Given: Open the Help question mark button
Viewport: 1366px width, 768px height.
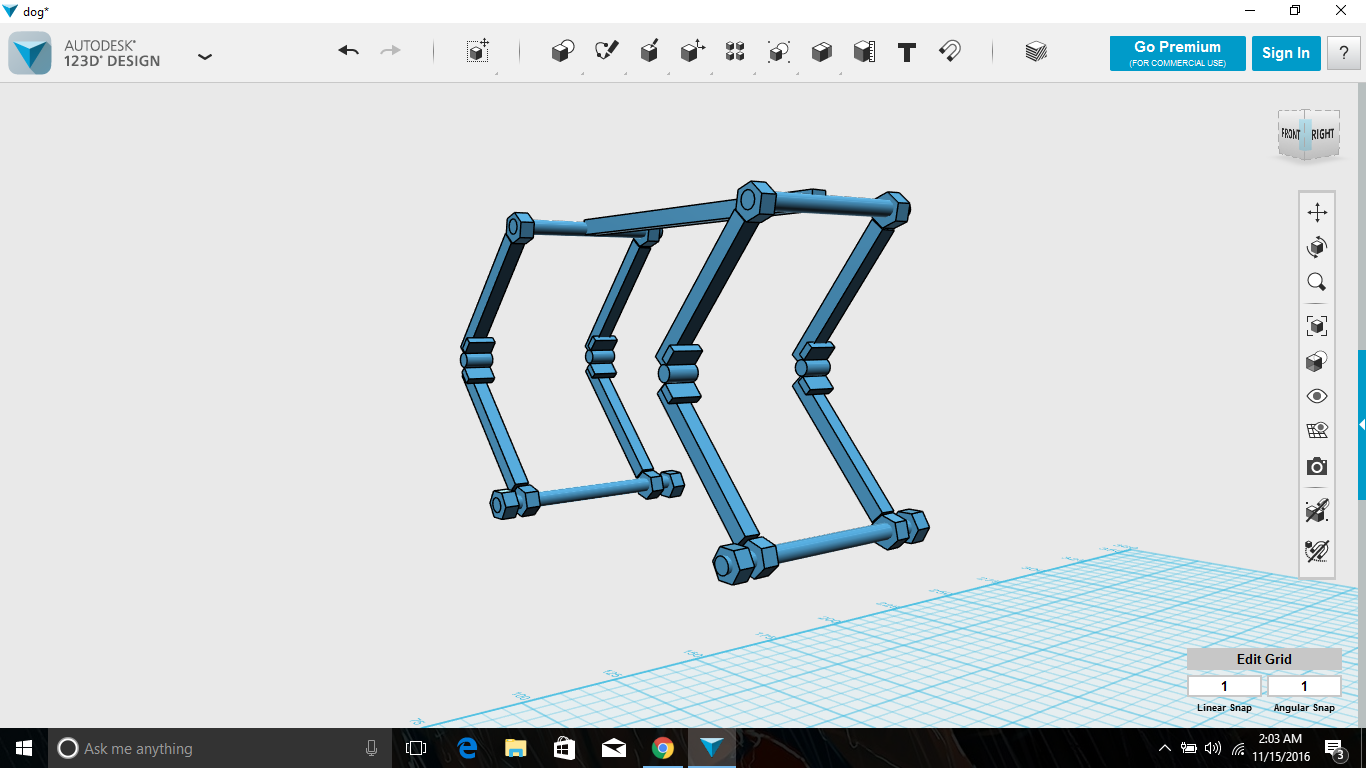Looking at the screenshot, I should click(1343, 53).
